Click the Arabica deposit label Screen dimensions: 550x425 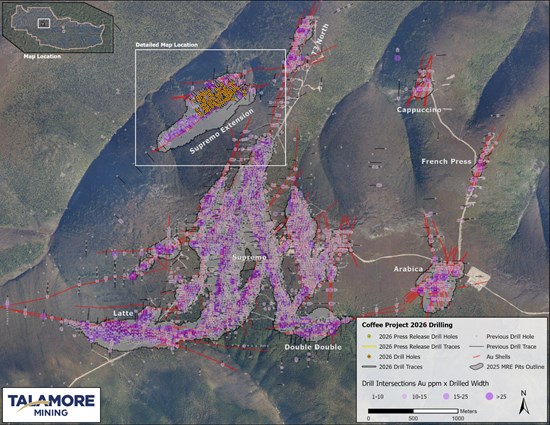(x=408, y=269)
